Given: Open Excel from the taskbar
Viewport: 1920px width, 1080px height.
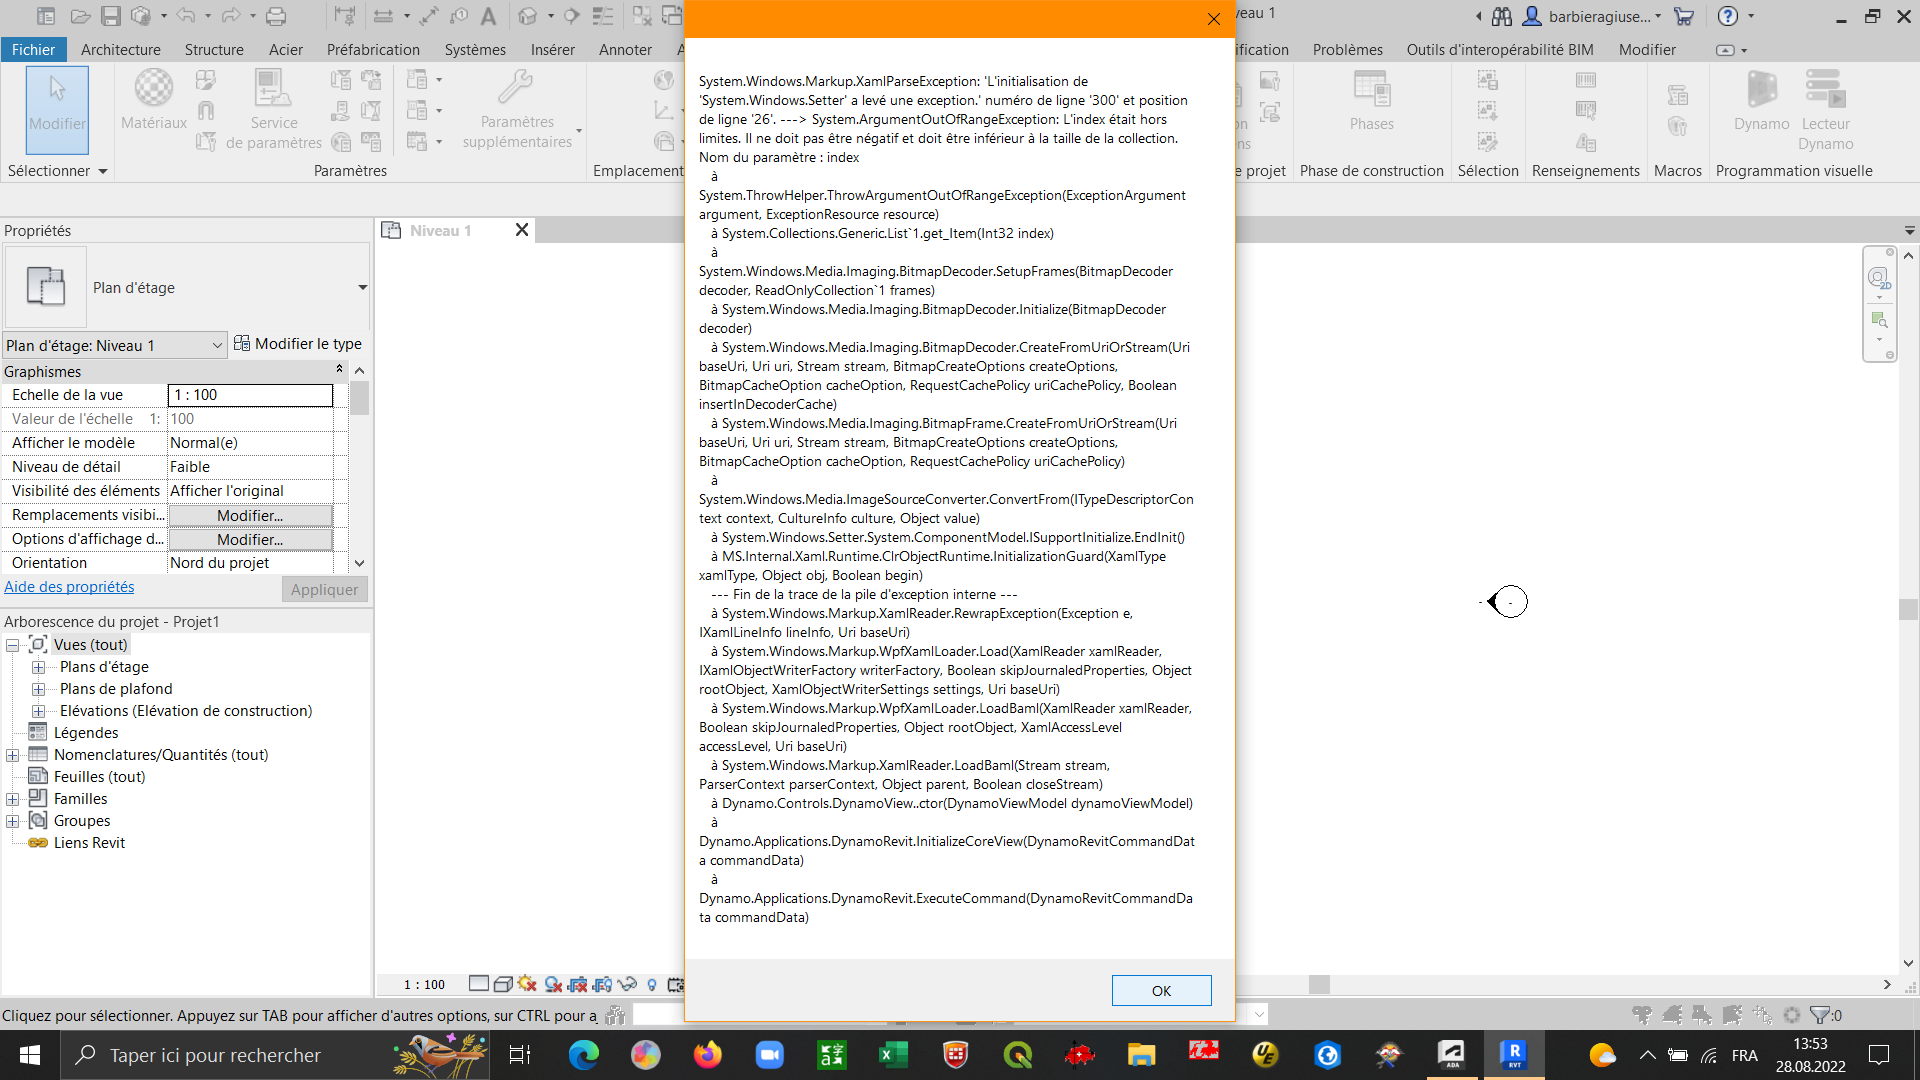Looking at the screenshot, I should 893,1055.
